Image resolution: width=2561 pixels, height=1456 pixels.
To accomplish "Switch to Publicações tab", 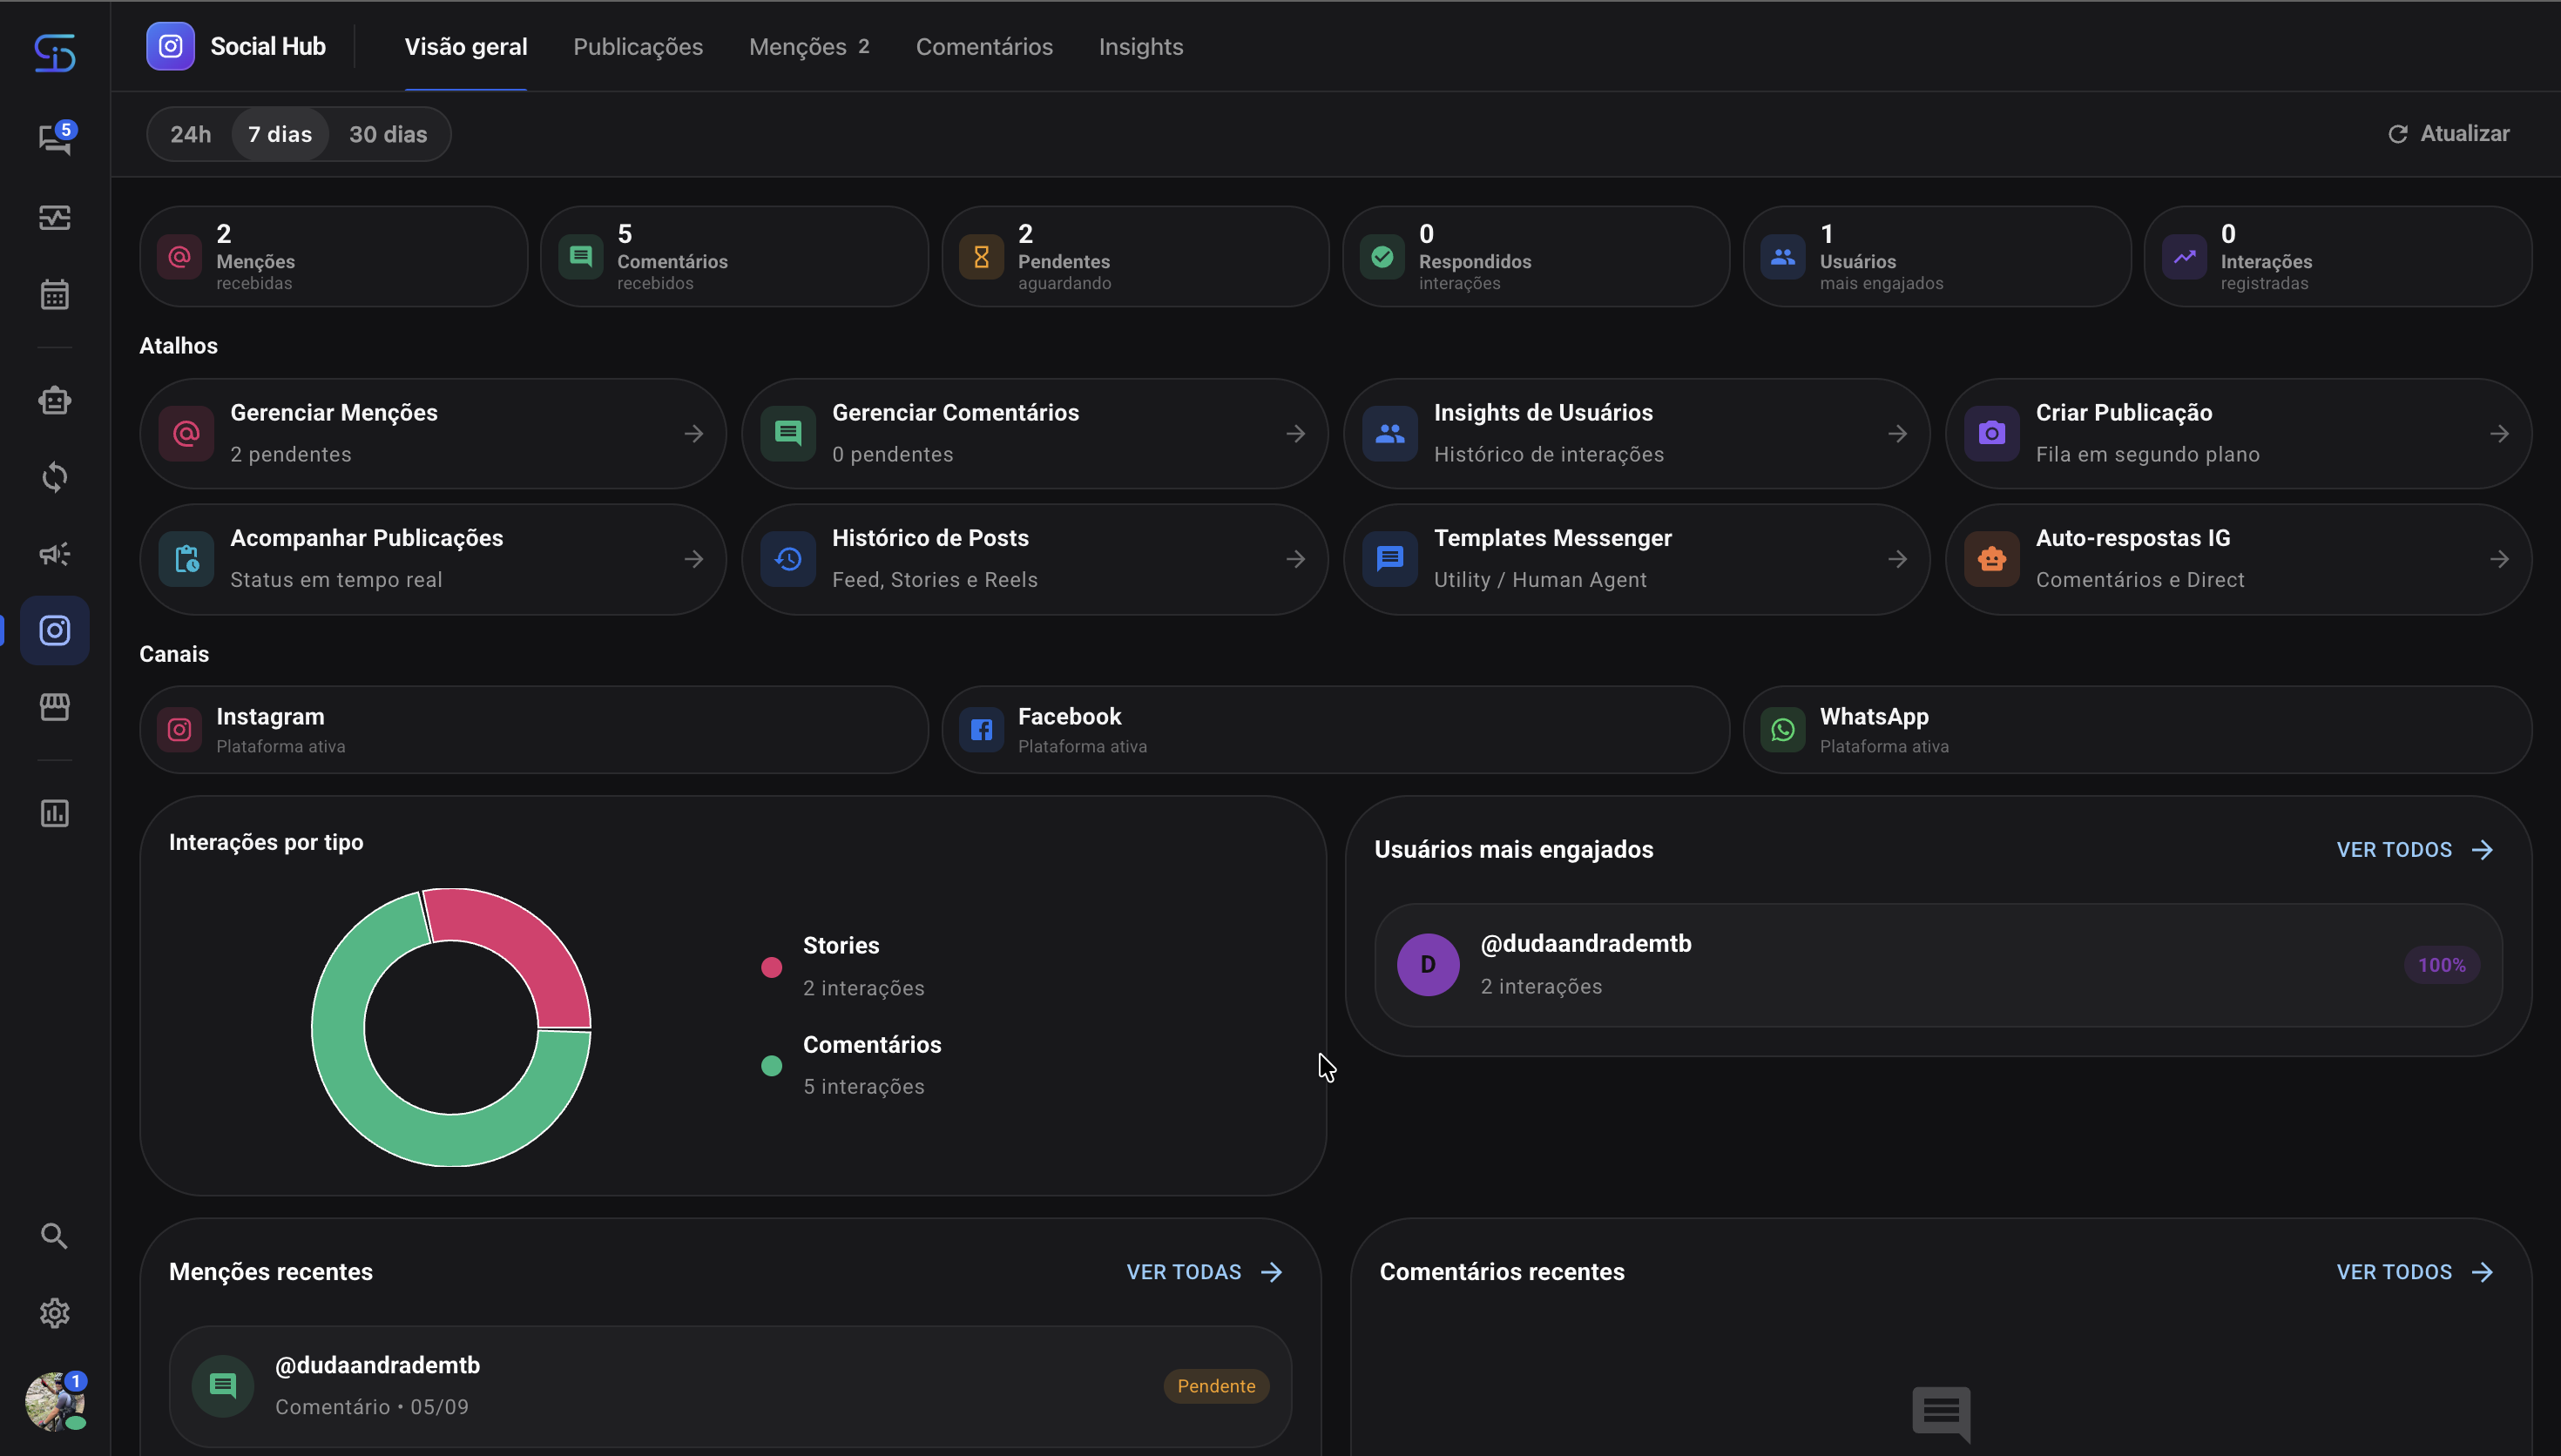I will tap(638, 47).
